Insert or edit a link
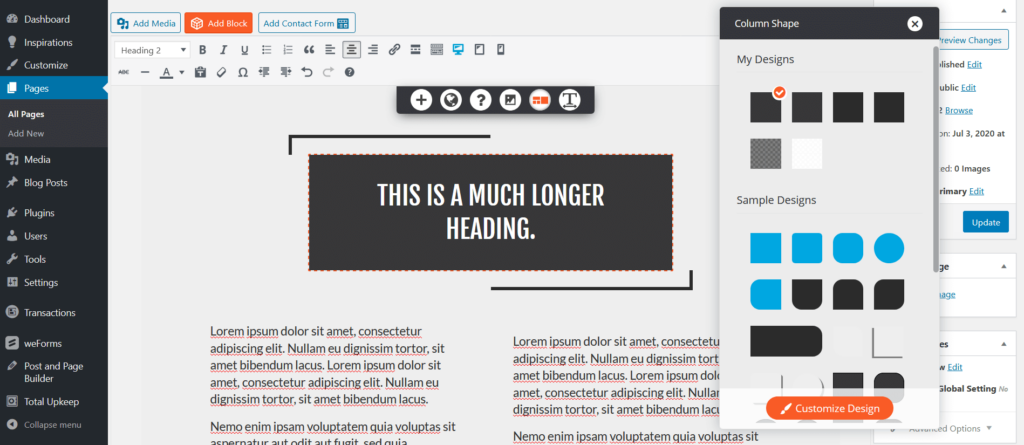This screenshot has width=1024, height=445. click(x=394, y=50)
